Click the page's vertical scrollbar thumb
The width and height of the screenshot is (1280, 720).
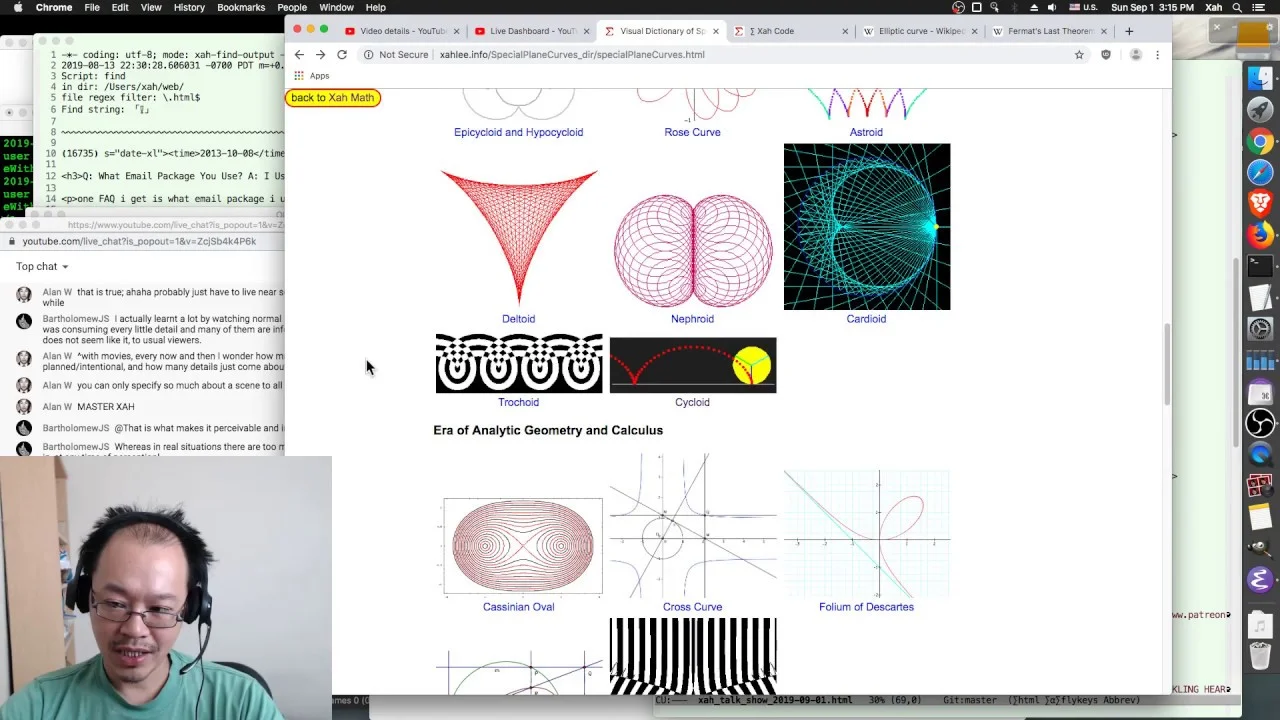(1166, 364)
